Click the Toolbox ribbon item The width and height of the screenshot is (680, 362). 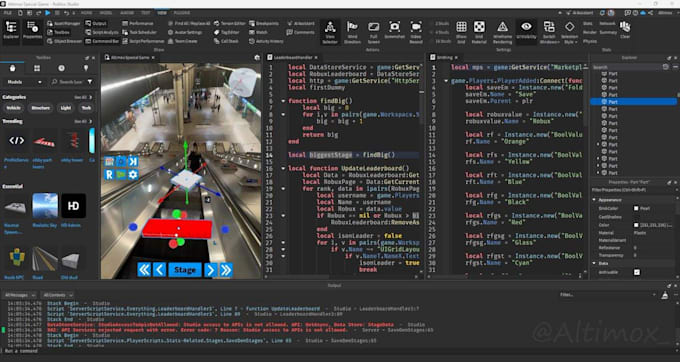coord(59,32)
